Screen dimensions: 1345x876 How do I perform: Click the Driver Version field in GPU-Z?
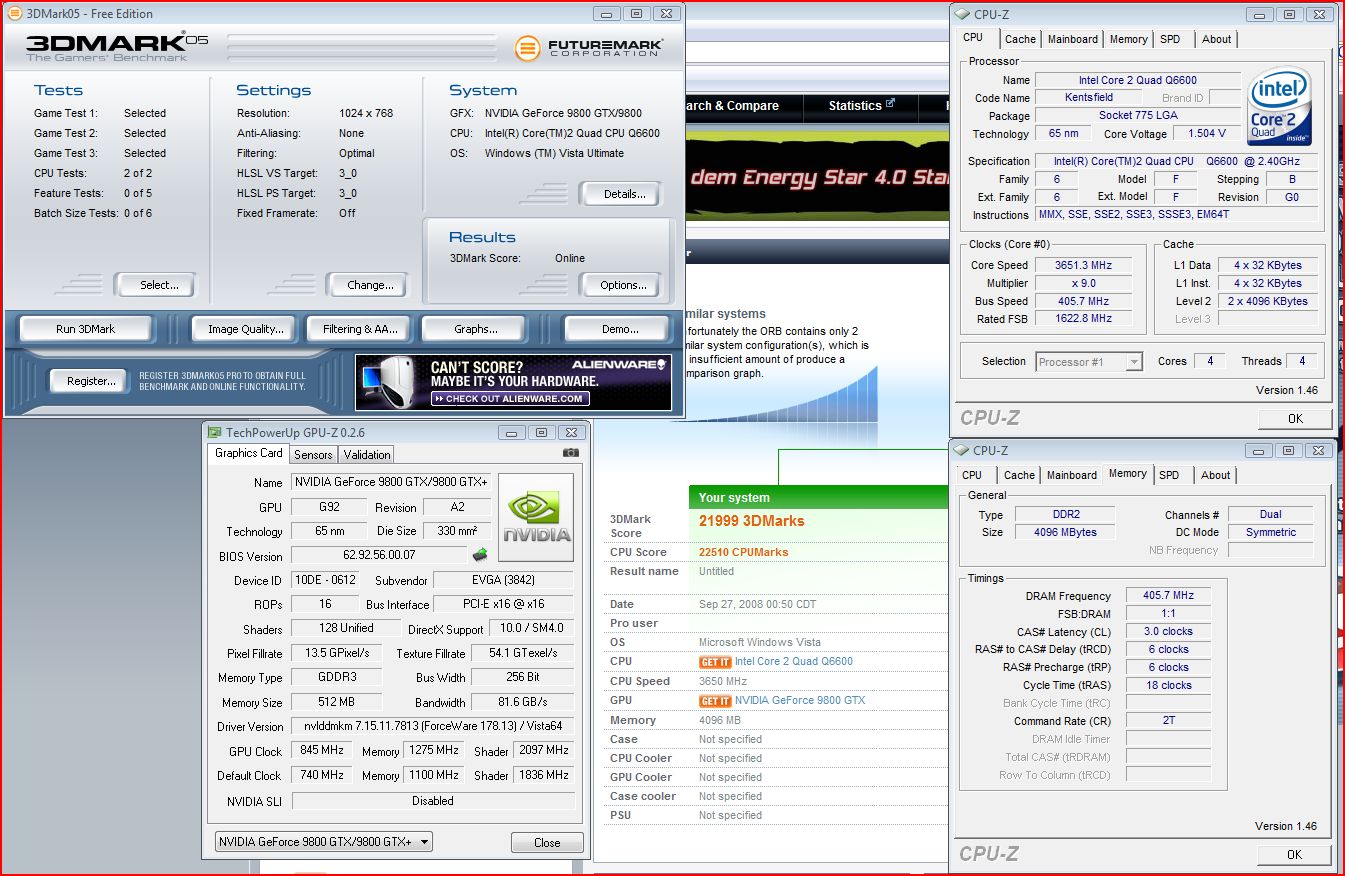433,726
